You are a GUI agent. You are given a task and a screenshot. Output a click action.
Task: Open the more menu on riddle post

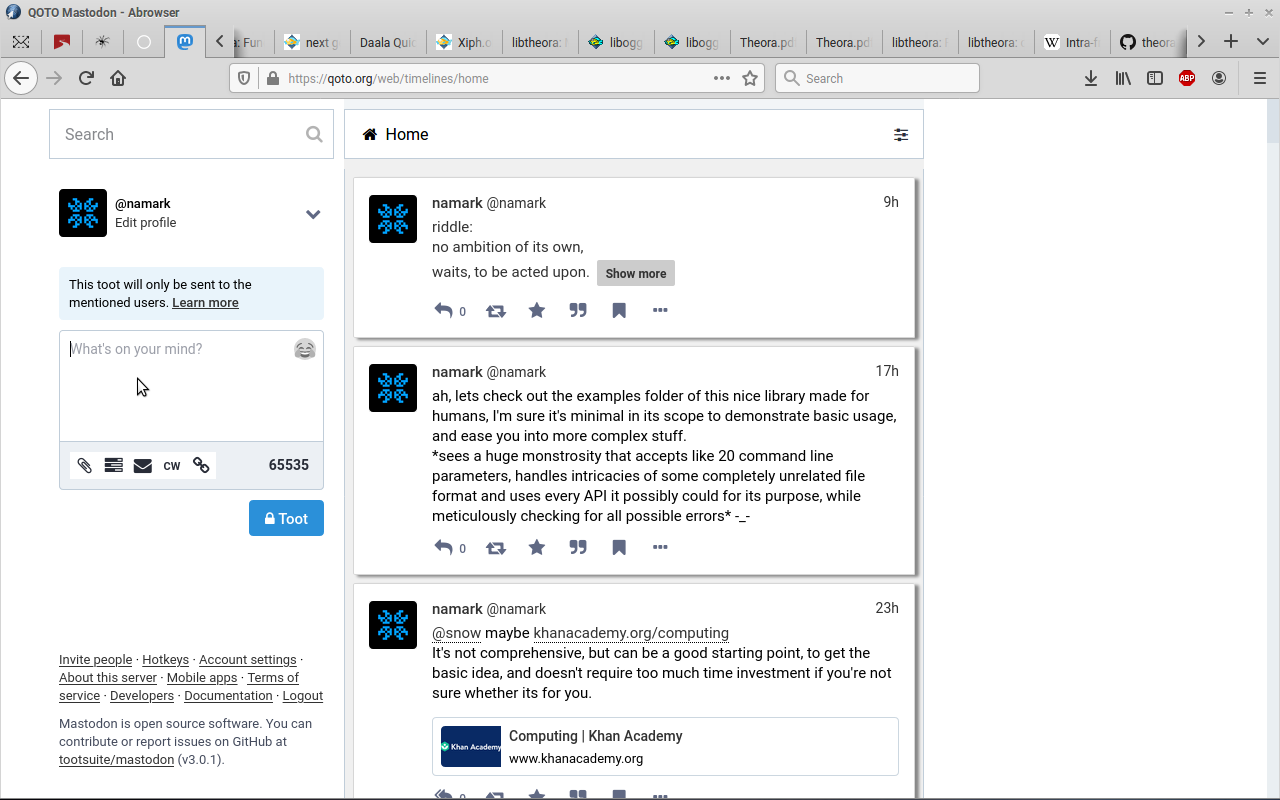point(660,311)
